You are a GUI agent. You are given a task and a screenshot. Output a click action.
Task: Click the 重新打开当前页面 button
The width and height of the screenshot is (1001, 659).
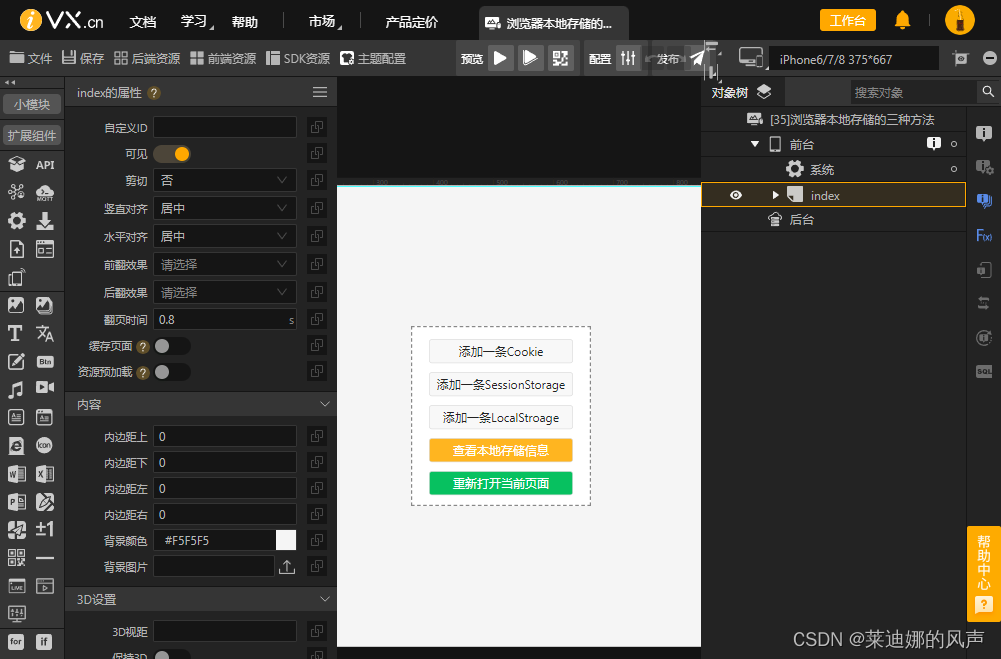pos(500,483)
